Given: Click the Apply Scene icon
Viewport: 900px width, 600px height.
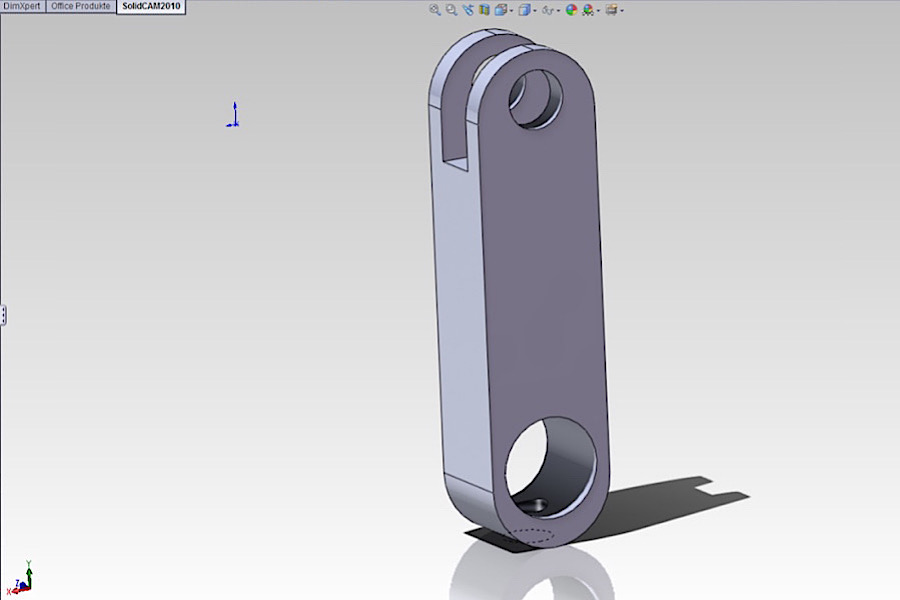Looking at the screenshot, I should (588, 10).
